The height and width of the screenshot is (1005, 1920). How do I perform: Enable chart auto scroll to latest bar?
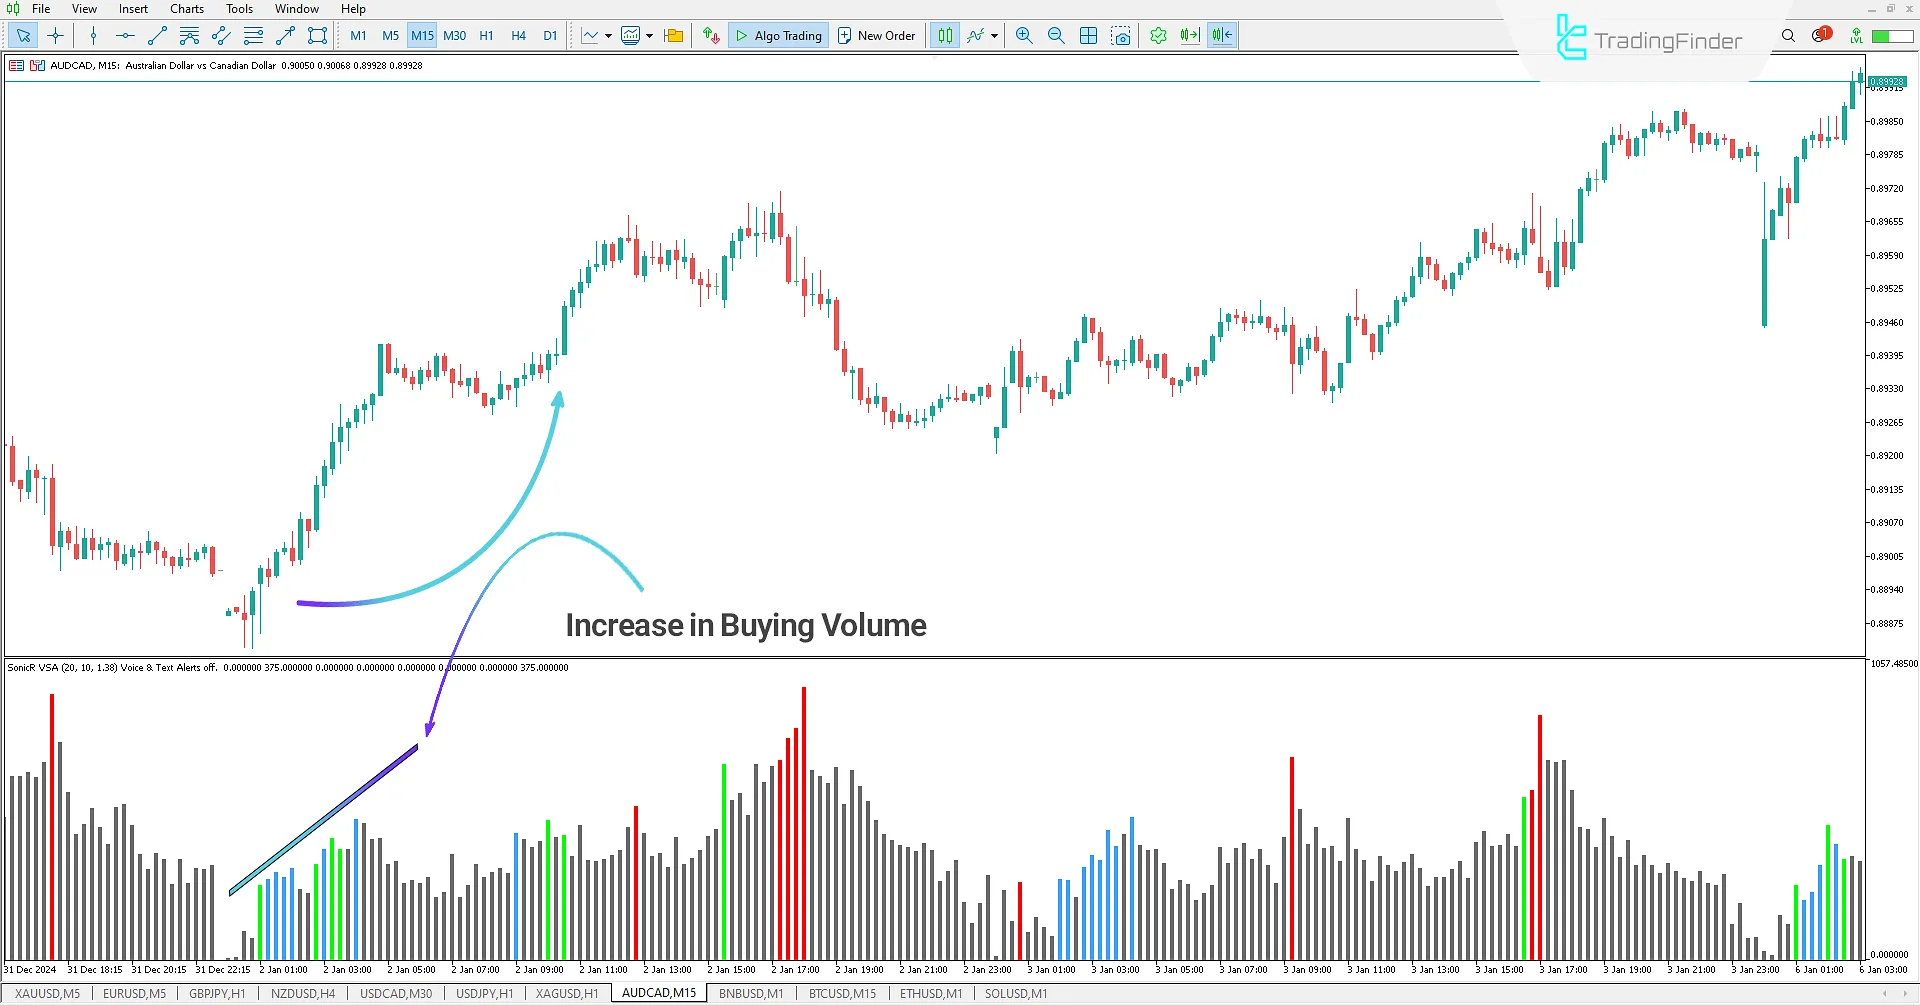tap(1189, 35)
